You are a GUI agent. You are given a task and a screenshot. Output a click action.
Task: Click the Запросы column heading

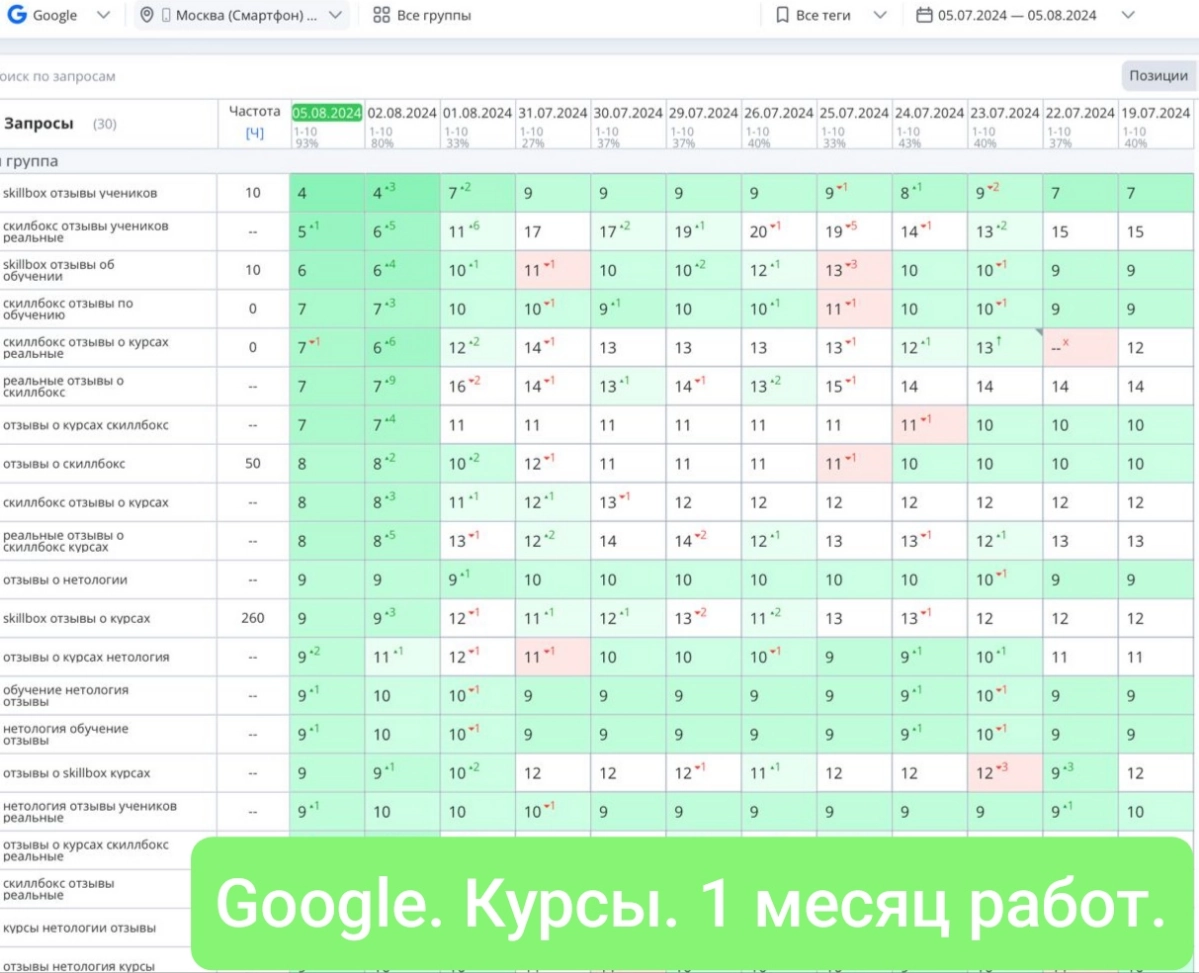pyautogui.click(x=38, y=123)
